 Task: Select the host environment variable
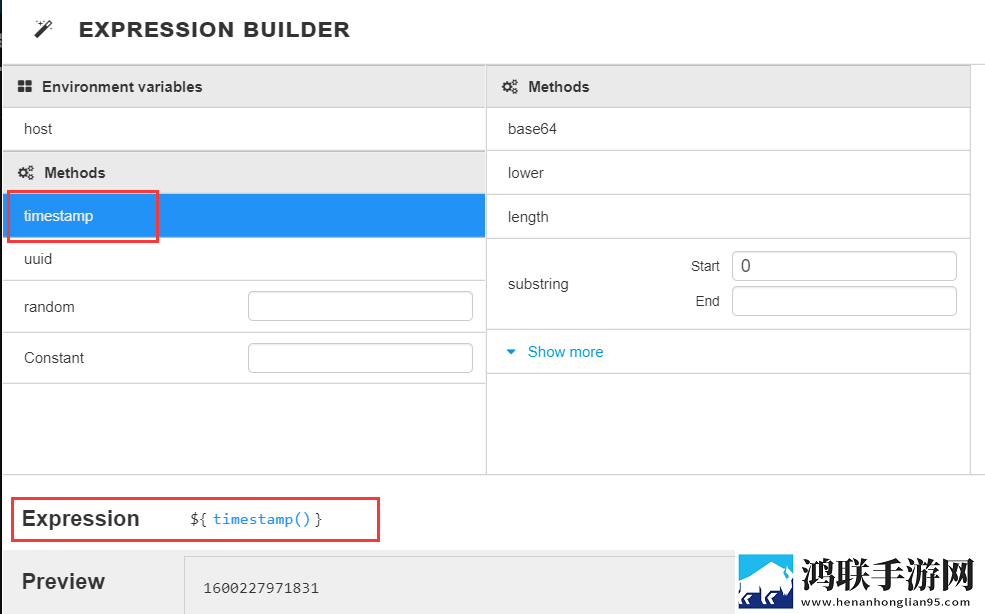coord(244,129)
